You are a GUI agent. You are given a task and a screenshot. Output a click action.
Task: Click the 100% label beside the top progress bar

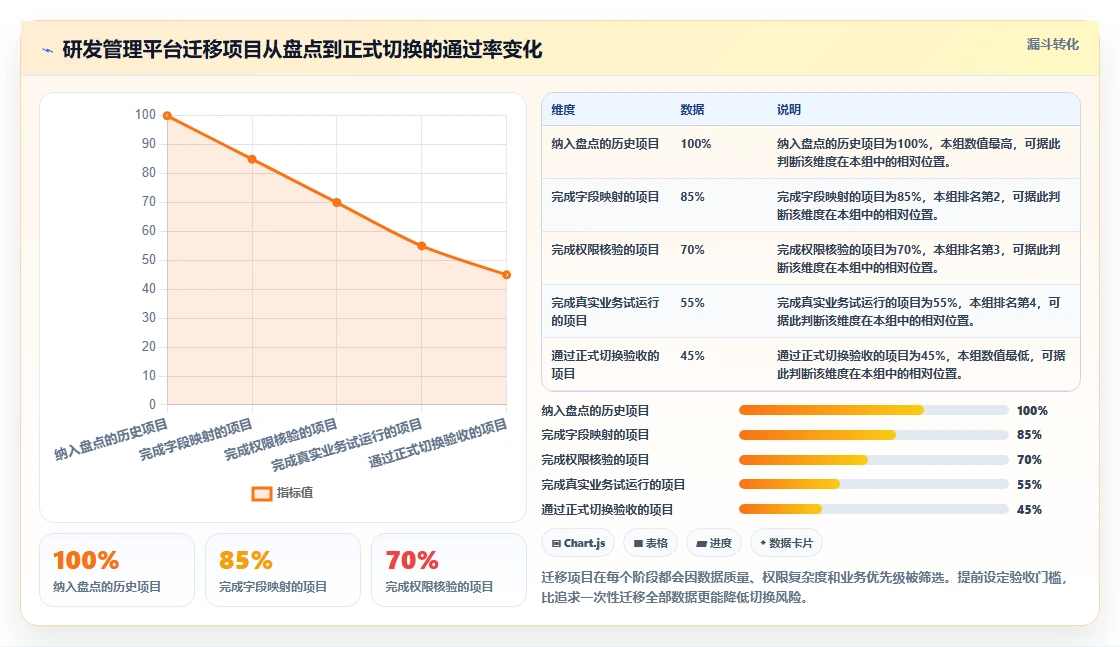pyautogui.click(x=1032, y=411)
